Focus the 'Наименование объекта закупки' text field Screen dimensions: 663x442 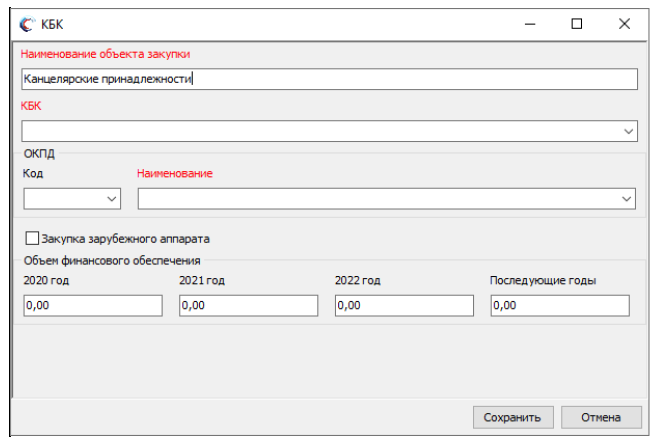[328, 79]
